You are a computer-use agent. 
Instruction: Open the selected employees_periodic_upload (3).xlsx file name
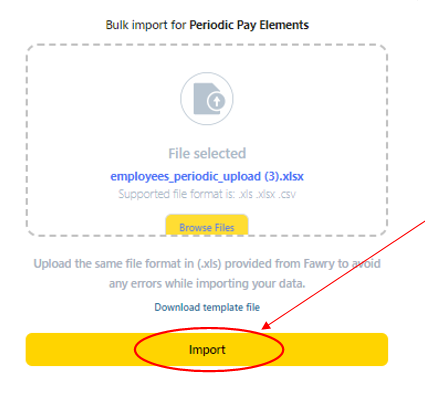tap(207, 176)
